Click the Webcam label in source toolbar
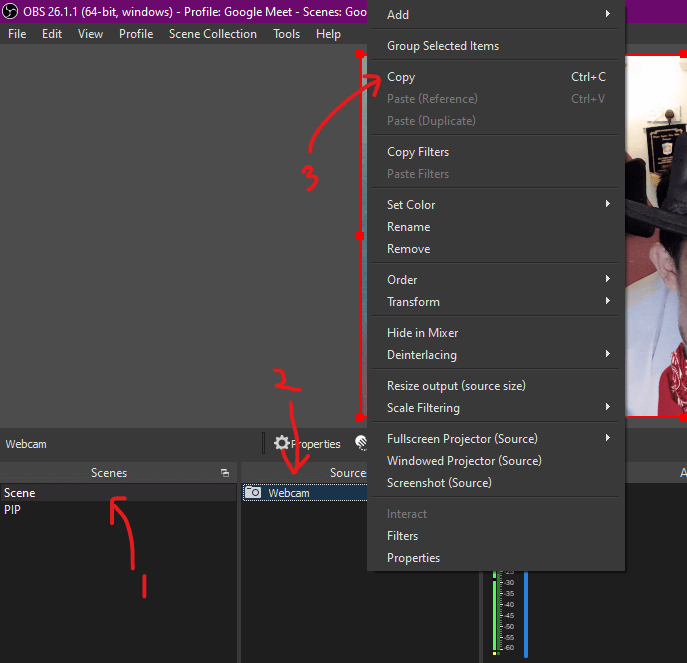This screenshot has width=687, height=663. (x=26, y=444)
